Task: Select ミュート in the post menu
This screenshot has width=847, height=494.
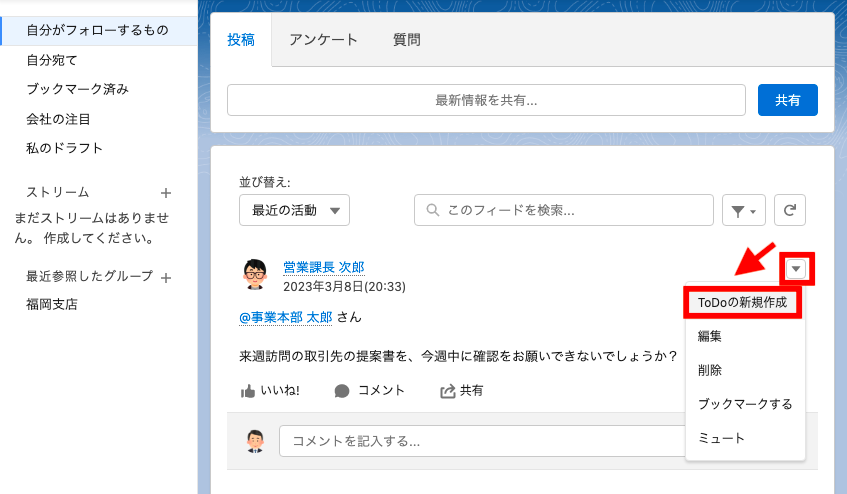Action: [x=721, y=438]
